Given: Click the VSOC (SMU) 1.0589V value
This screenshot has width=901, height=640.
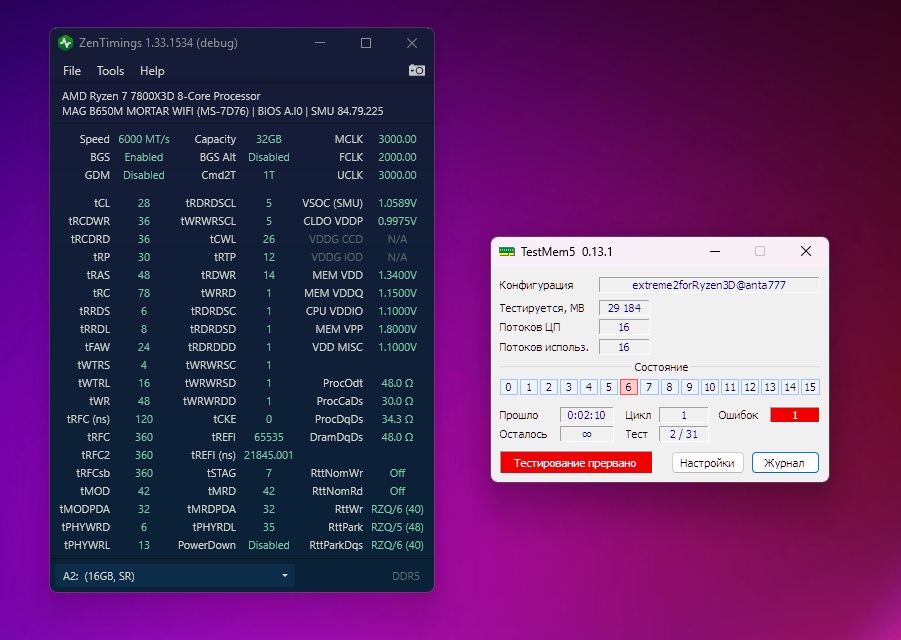Looking at the screenshot, I should 397,203.
